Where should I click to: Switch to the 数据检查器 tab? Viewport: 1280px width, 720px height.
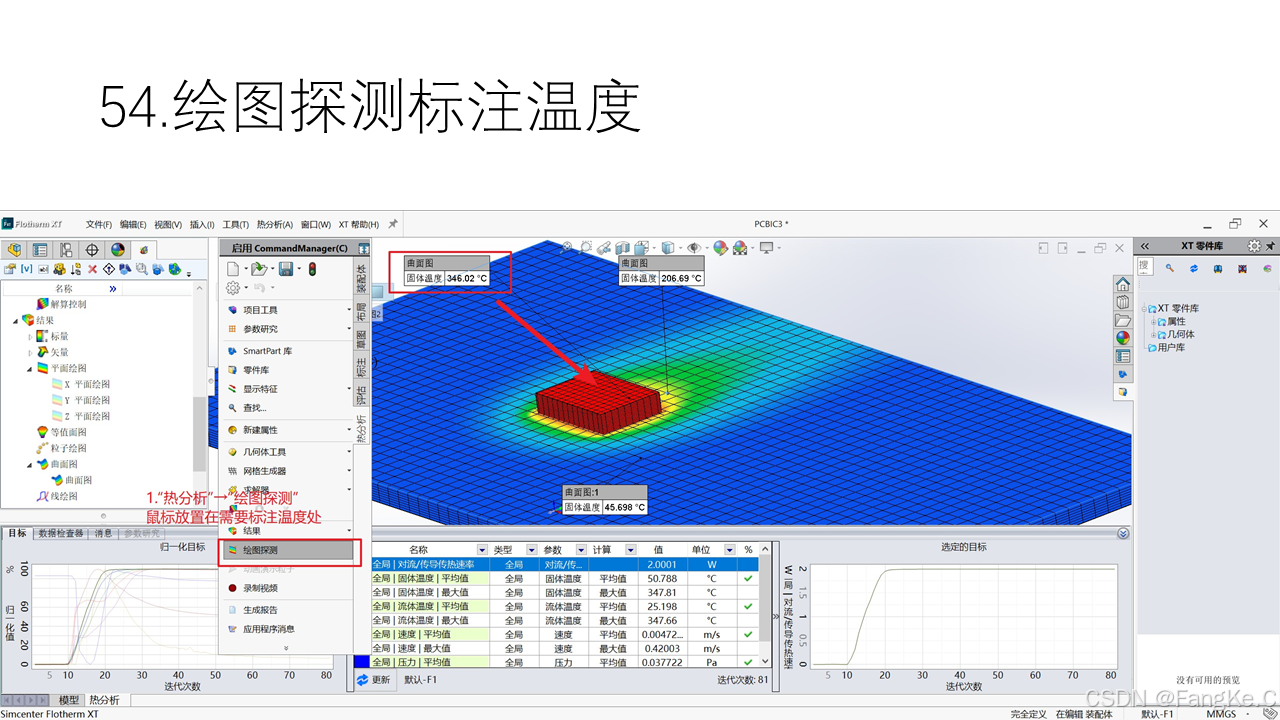point(62,533)
